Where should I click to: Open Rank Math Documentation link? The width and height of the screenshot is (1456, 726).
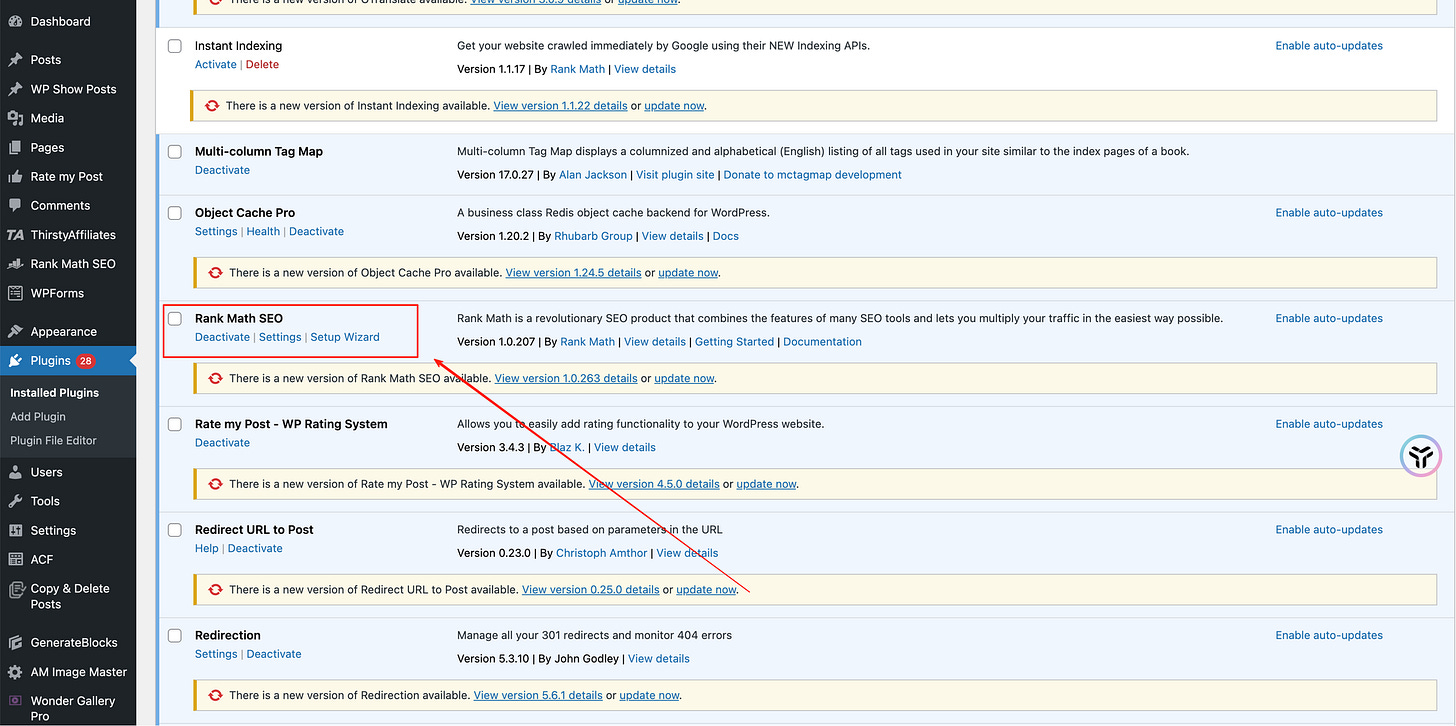[x=822, y=342]
